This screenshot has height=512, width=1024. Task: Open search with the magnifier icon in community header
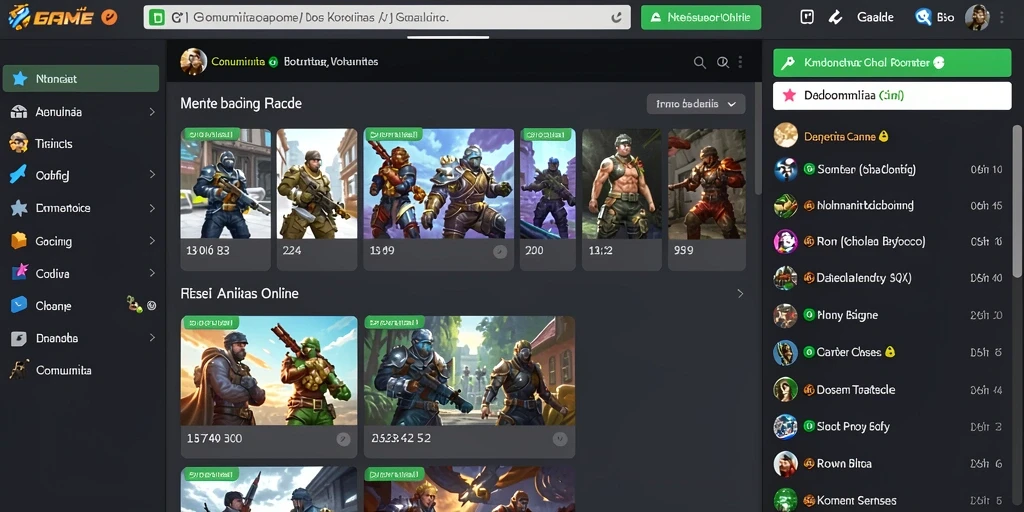pyautogui.click(x=699, y=63)
